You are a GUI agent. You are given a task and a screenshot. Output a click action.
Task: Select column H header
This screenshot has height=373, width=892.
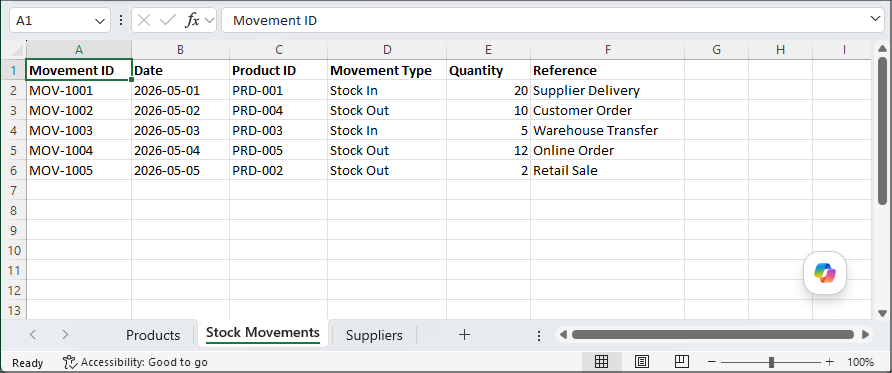780,49
